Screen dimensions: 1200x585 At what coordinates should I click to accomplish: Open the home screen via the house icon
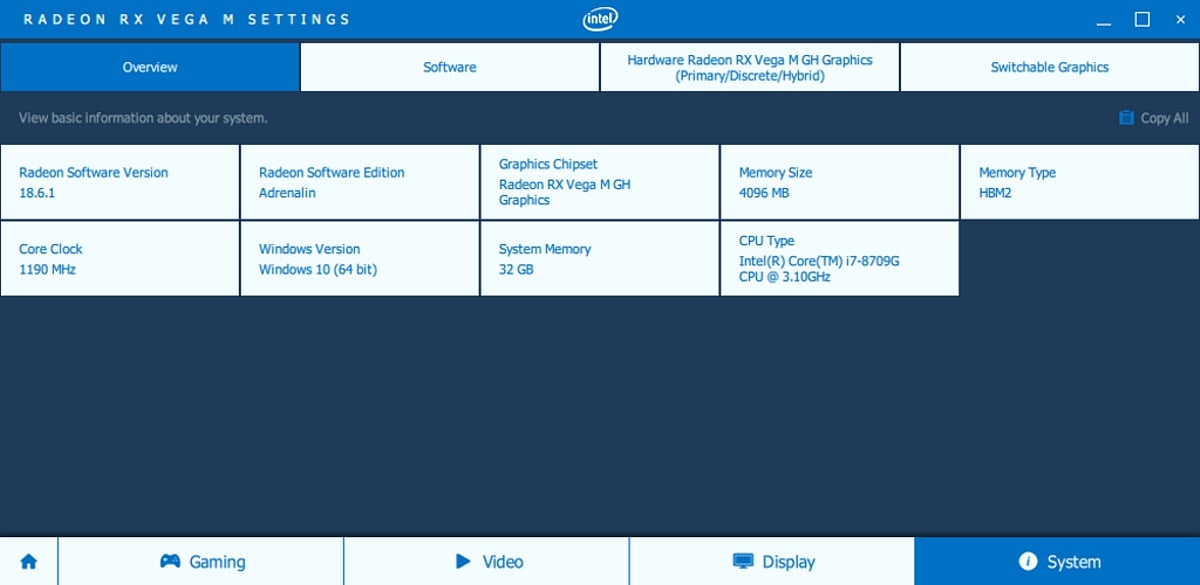pyautogui.click(x=28, y=561)
